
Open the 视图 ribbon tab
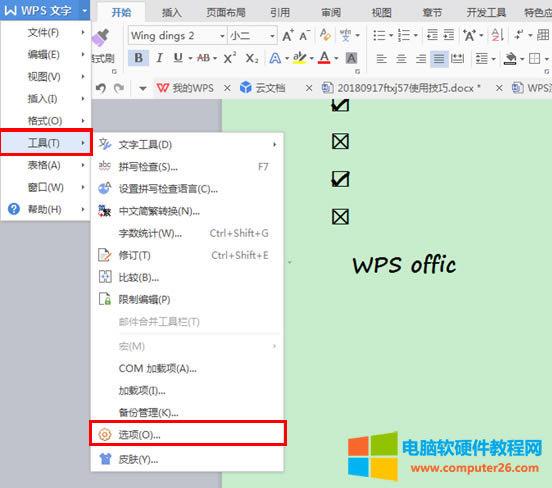pos(382,13)
